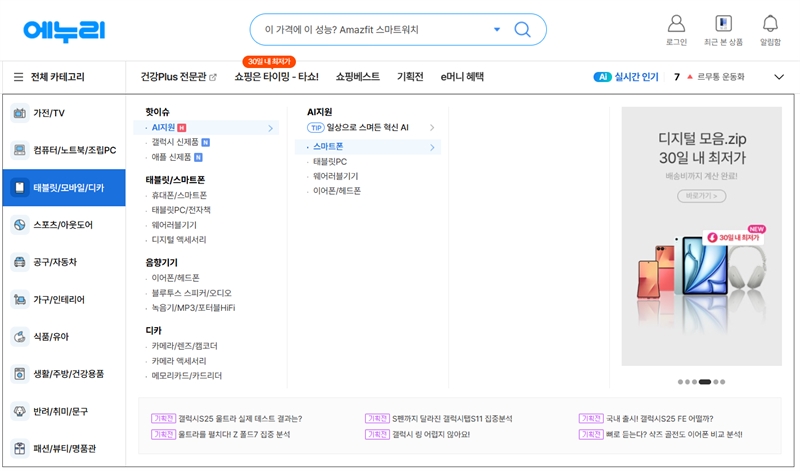Screen dimensions: 800x471
Task: Select the 공구/자동차 category icon
Action: (x=20, y=262)
